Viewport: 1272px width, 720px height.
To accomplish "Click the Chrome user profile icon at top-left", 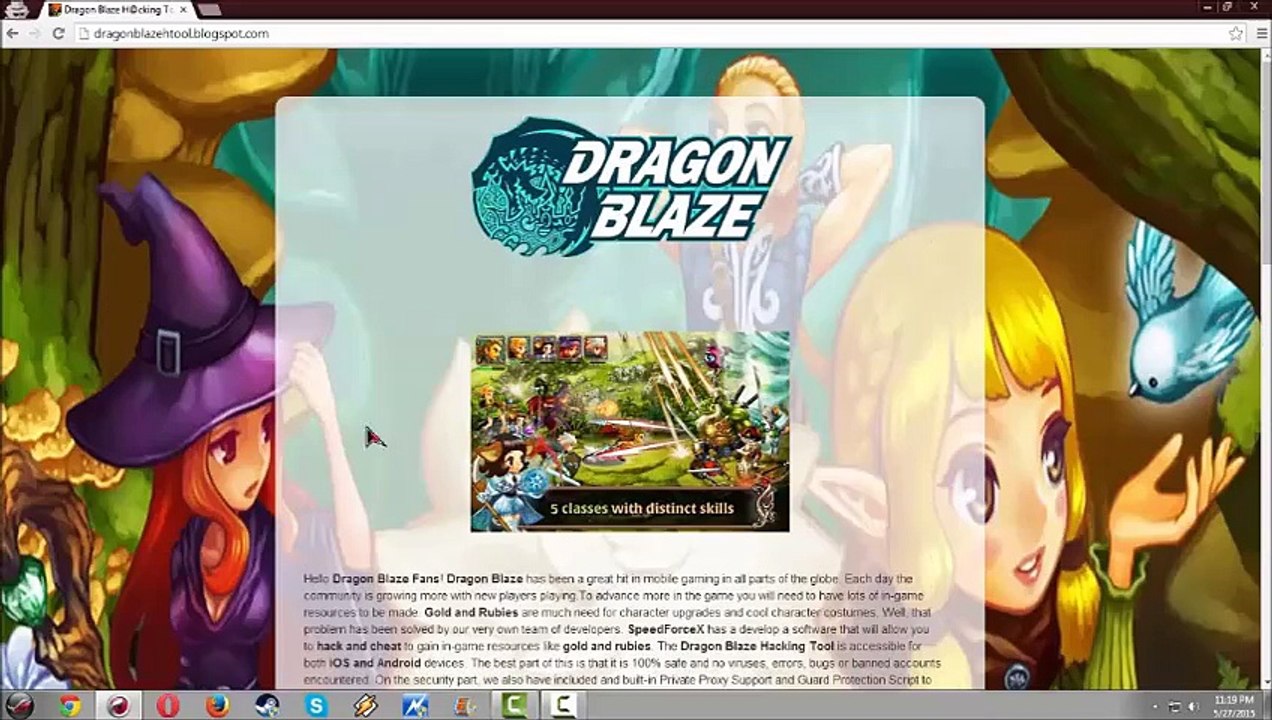I will pyautogui.click(x=16, y=9).
